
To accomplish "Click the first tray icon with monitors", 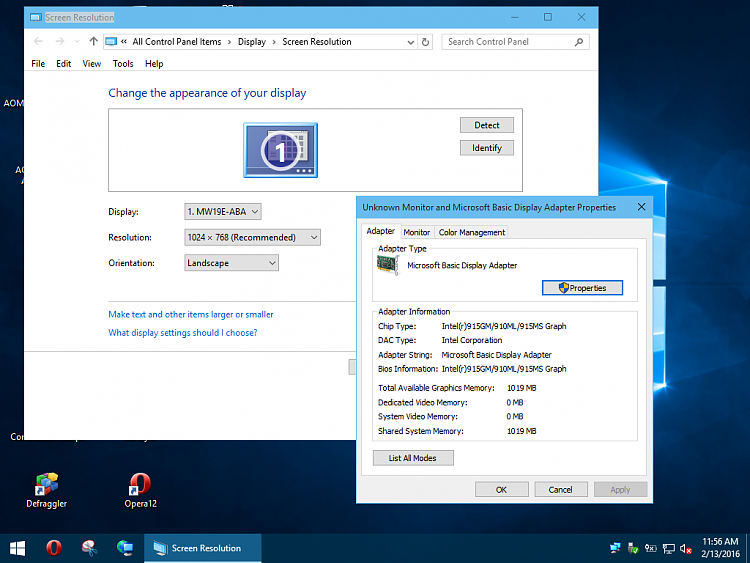I will [615, 548].
